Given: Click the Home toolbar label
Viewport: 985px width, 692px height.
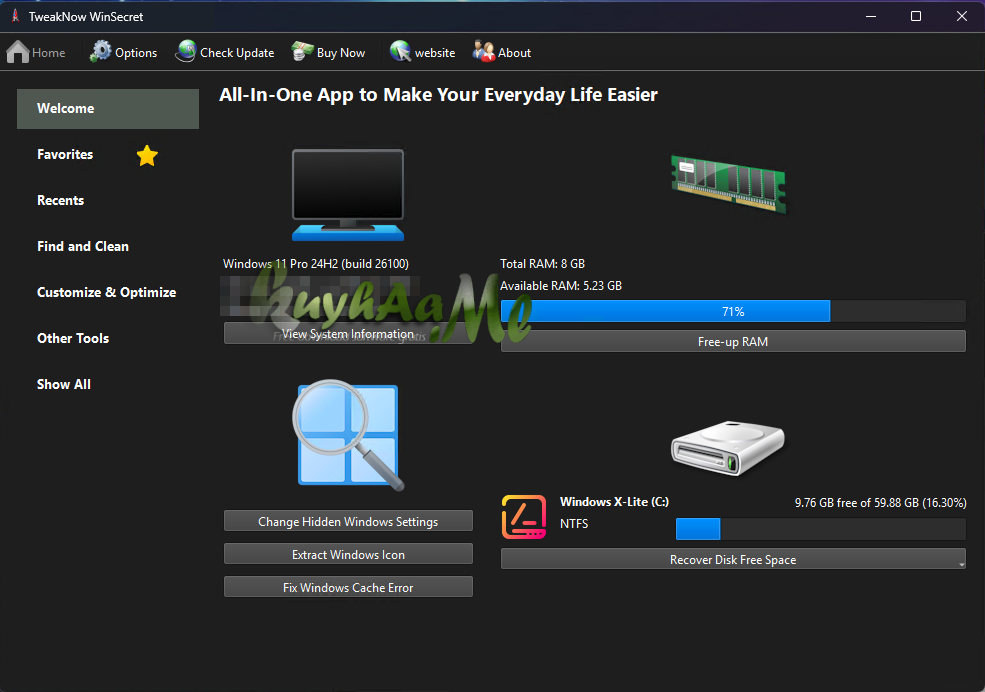Looking at the screenshot, I should click(48, 53).
